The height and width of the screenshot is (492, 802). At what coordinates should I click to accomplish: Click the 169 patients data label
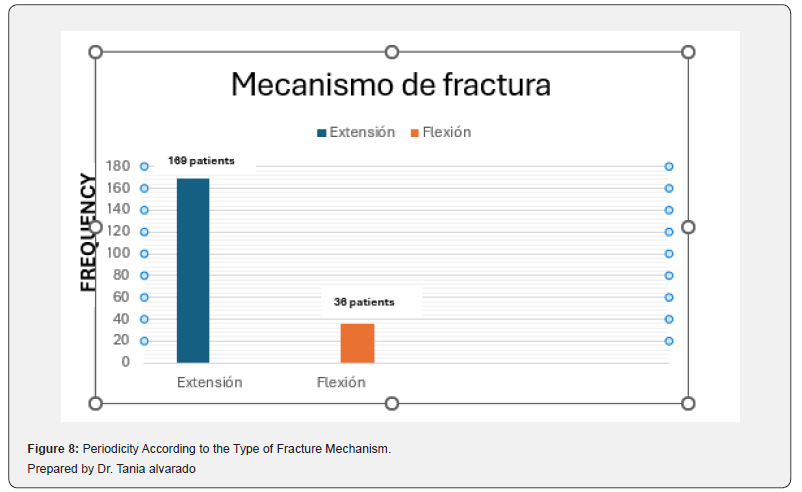(x=202, y=161)
